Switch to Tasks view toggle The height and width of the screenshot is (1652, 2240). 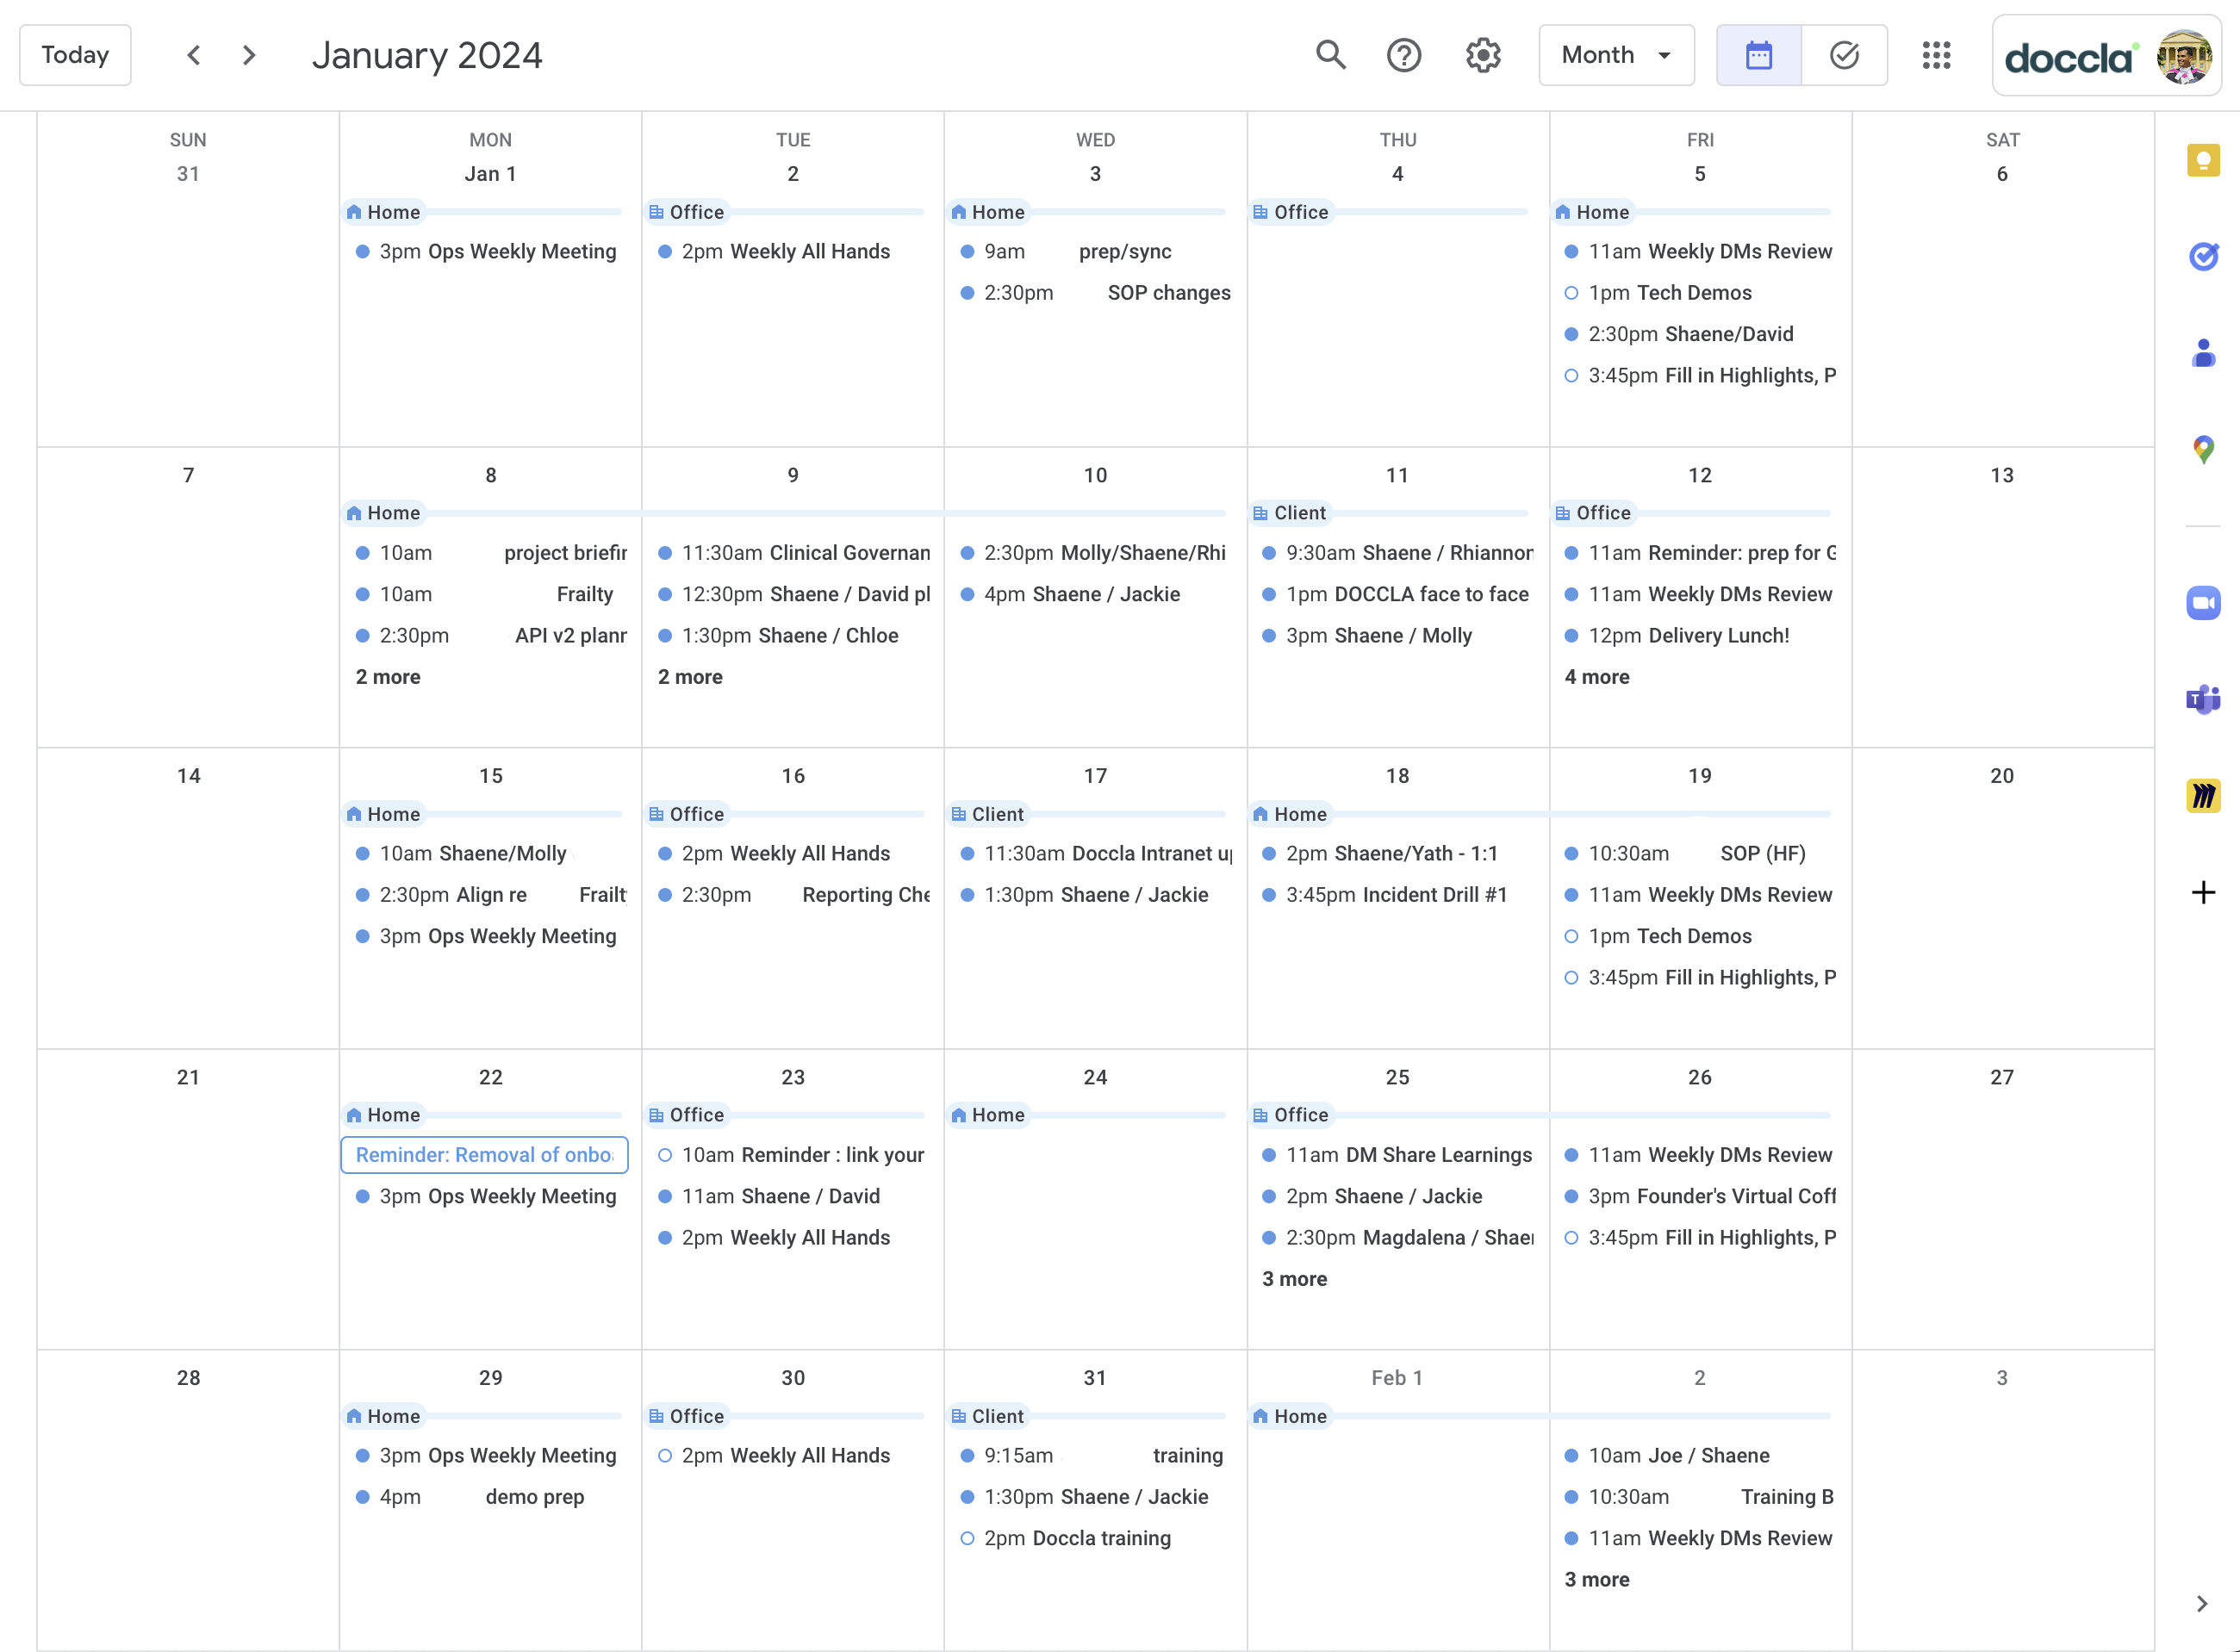tap(1844, 55)
